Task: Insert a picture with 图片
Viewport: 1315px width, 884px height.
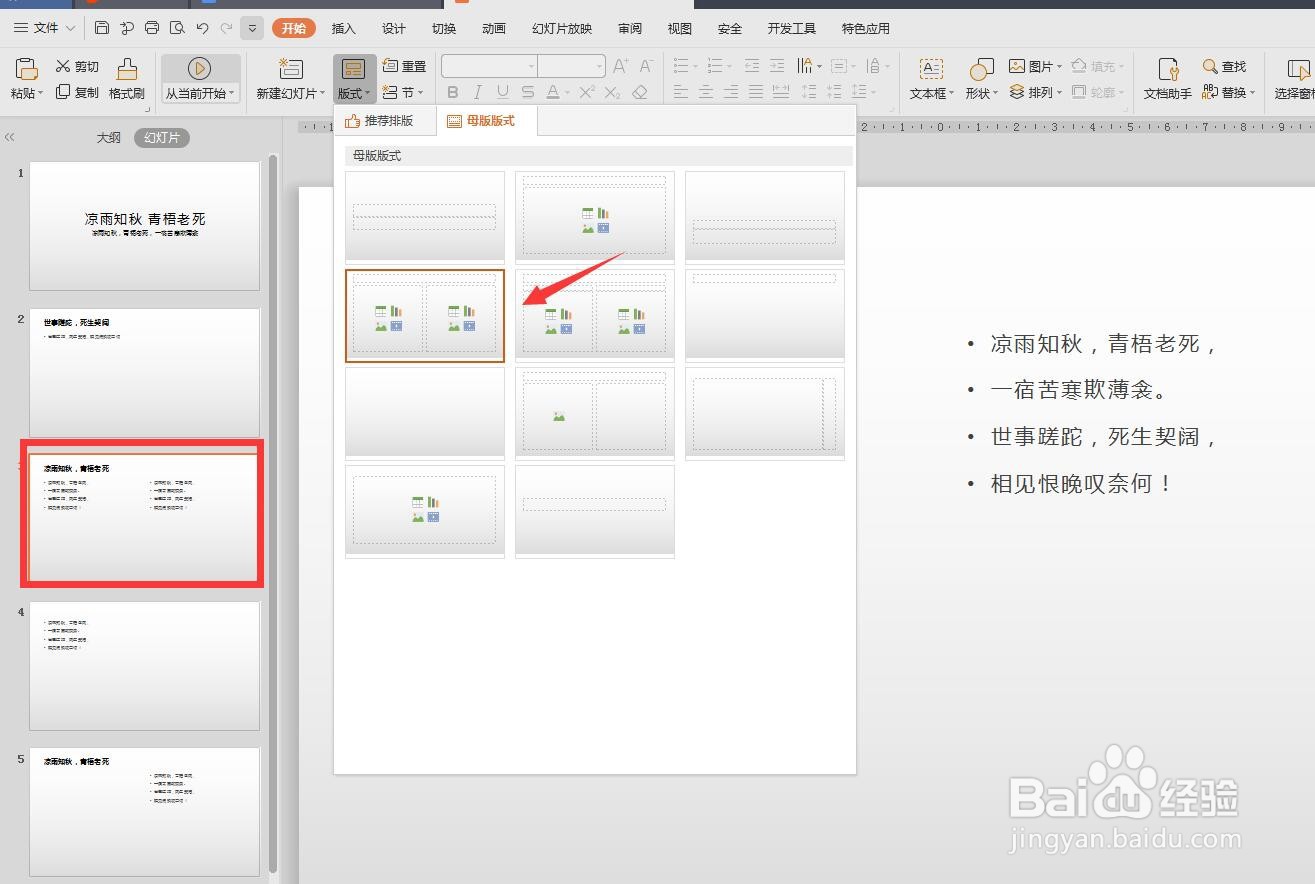Action: point(1035,66)
